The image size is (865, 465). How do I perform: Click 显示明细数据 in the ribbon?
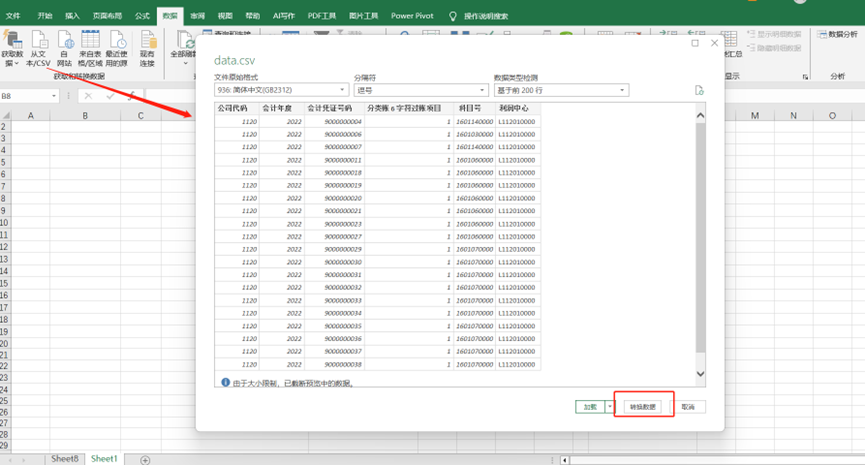click(x=774, y=34)
